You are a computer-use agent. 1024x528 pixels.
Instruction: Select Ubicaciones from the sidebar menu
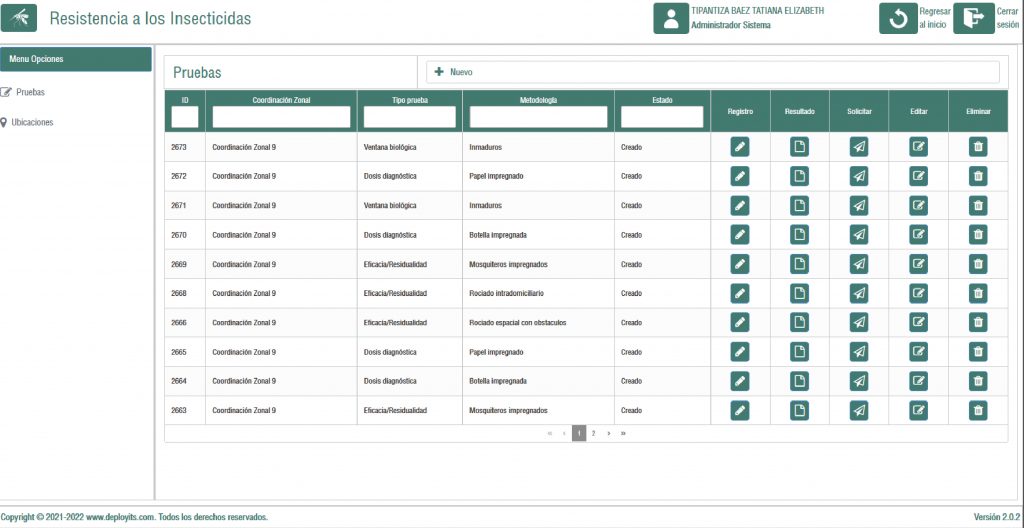[32, 122]
